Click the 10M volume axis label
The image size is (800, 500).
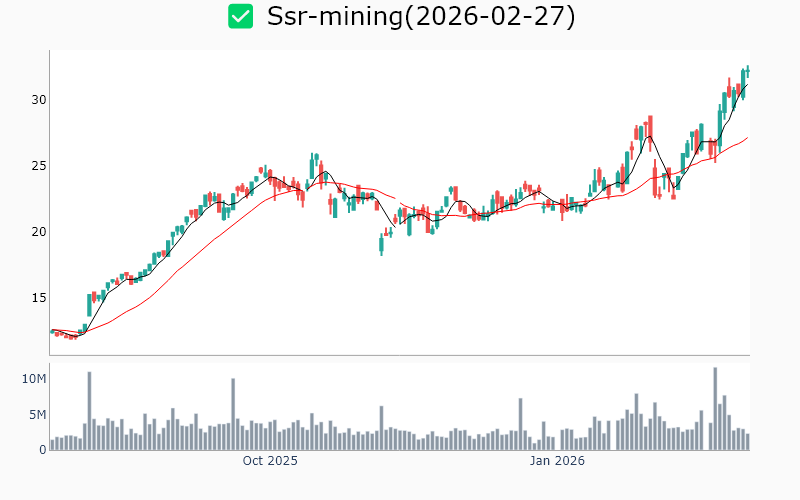tap(35, 379)
